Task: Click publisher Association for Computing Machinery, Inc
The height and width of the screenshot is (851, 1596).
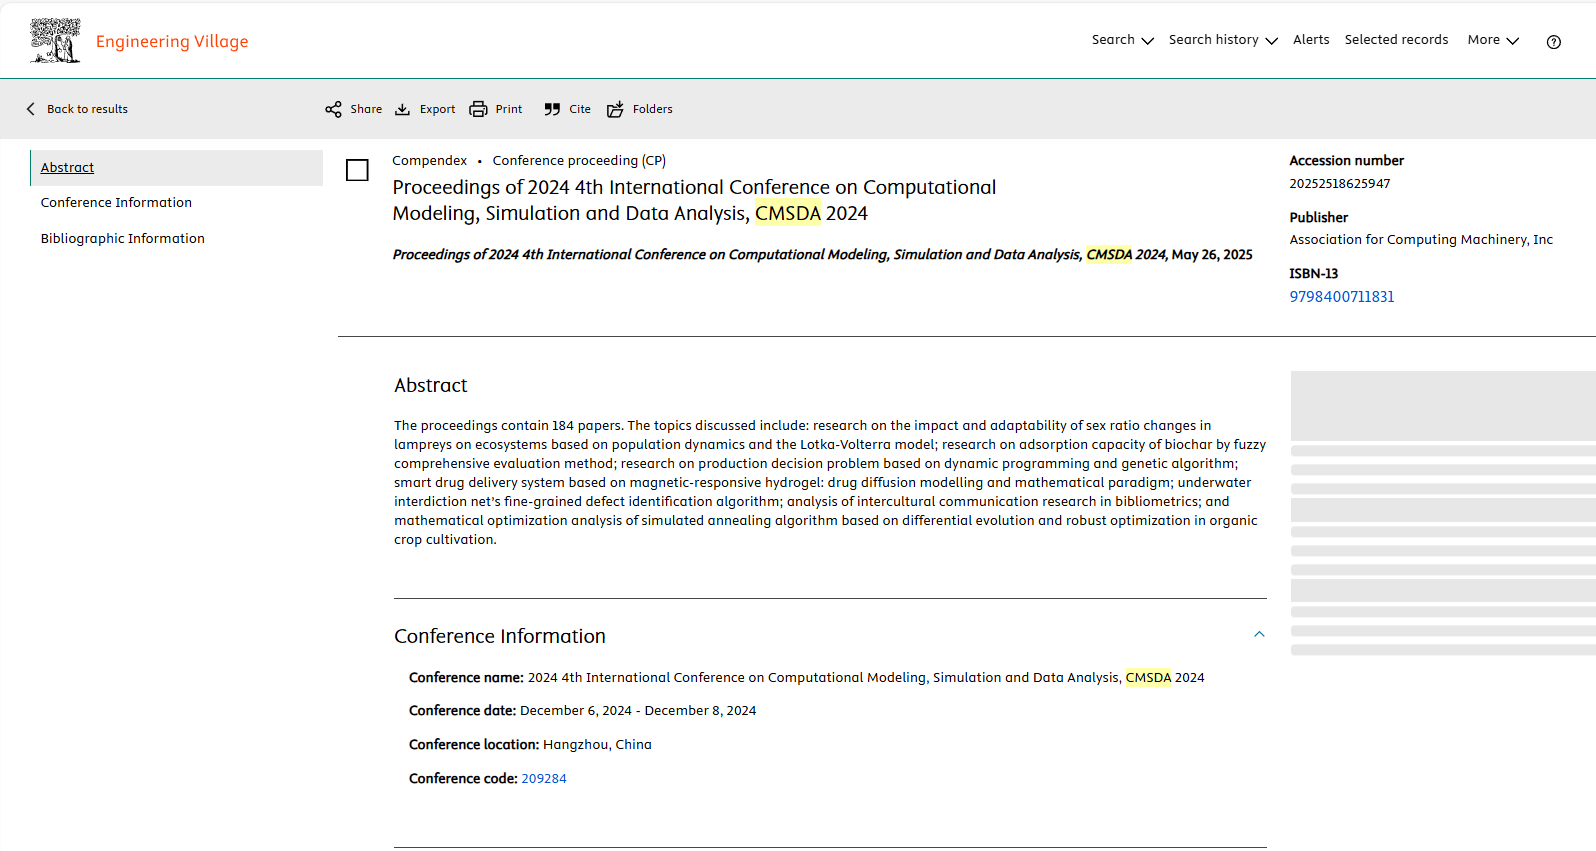Action: tap(1421, 240)
